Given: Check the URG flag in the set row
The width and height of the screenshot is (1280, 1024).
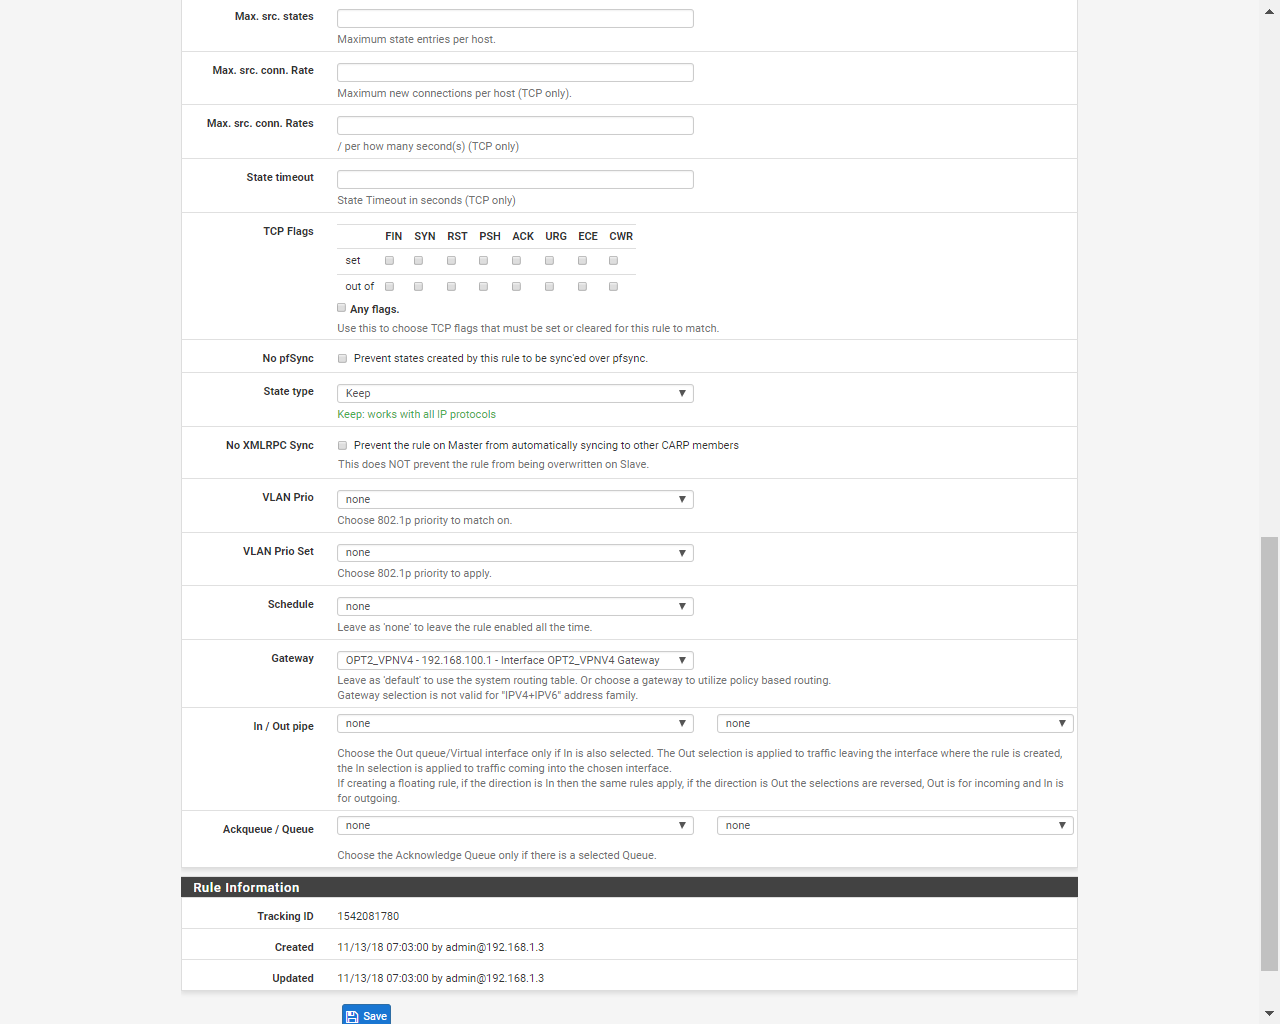Looking at the screenshot, I should [x=550, y=260].
